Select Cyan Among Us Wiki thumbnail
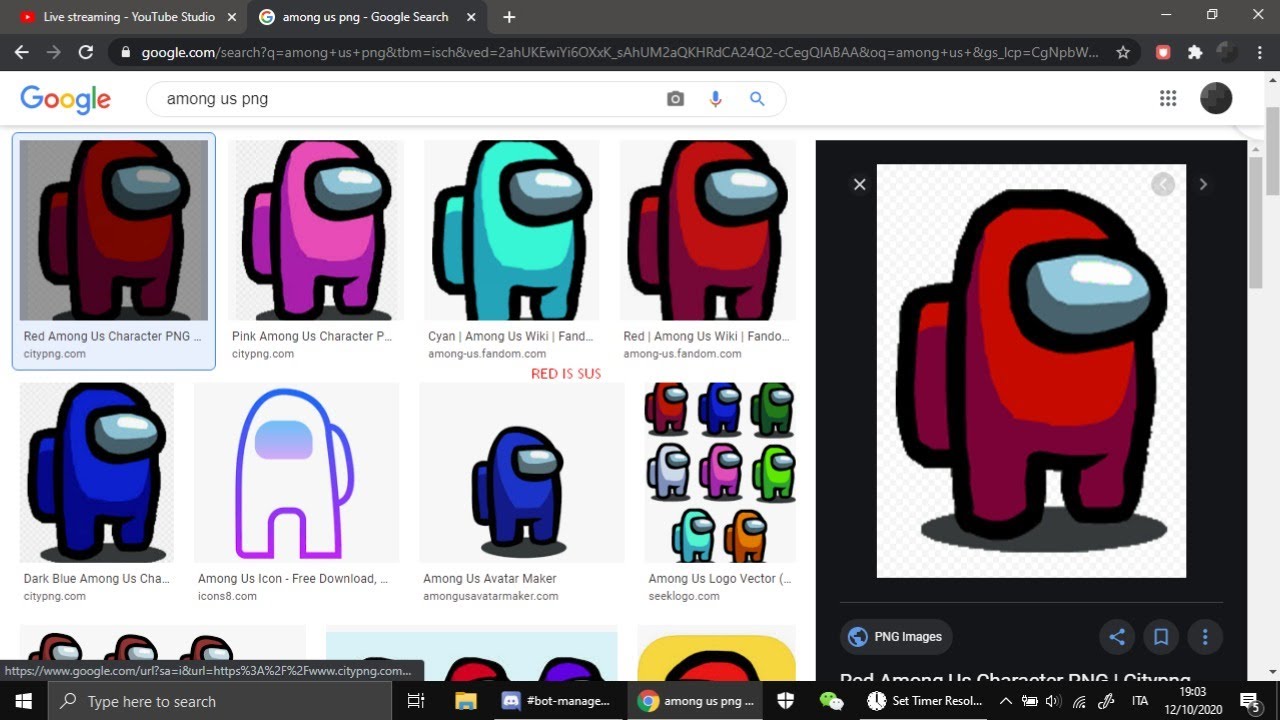 pos(511,230)
